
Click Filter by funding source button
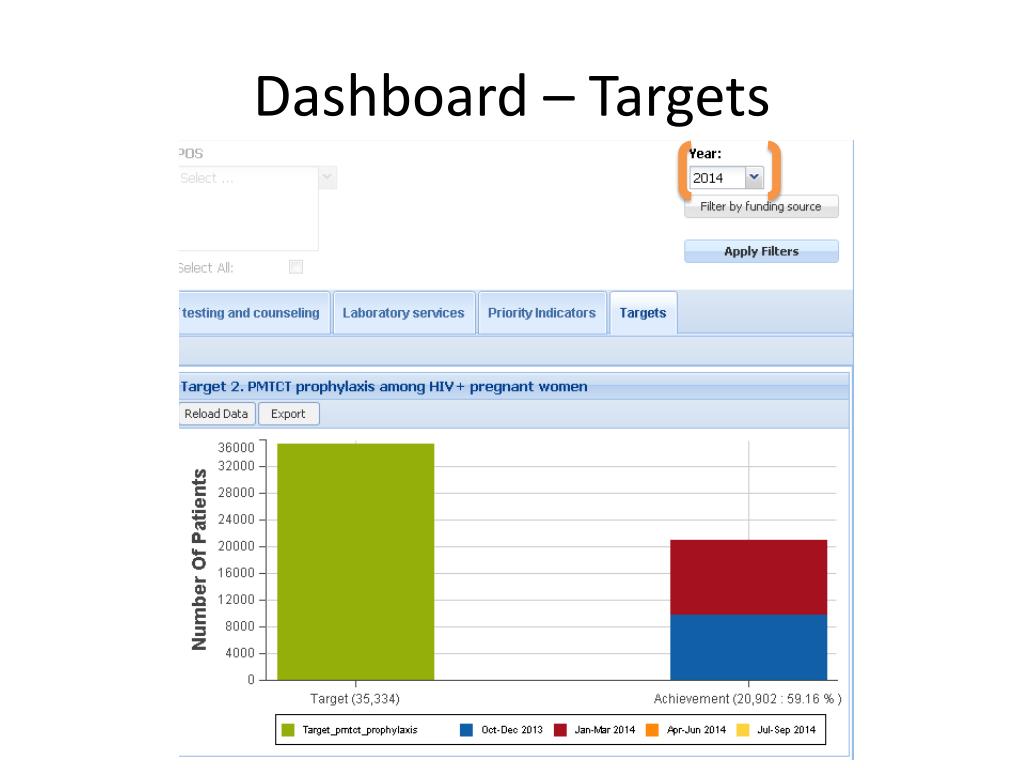coord(761,206)
